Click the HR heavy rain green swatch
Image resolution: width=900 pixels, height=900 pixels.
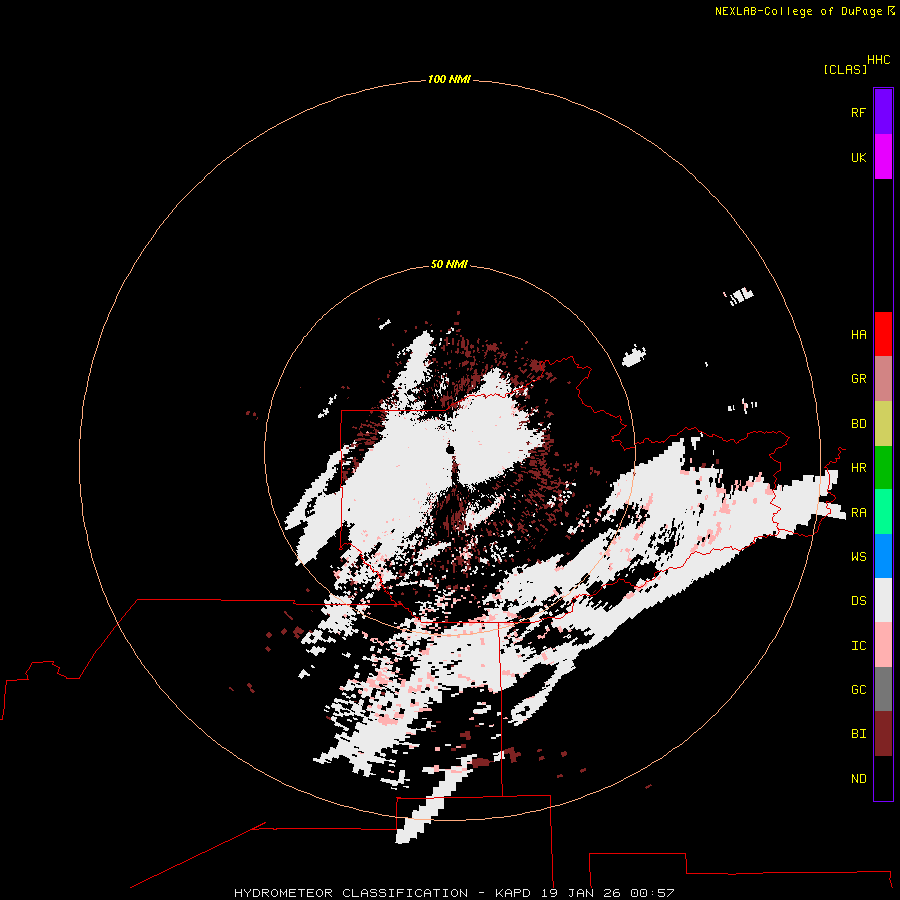click(x=883, y=468)
